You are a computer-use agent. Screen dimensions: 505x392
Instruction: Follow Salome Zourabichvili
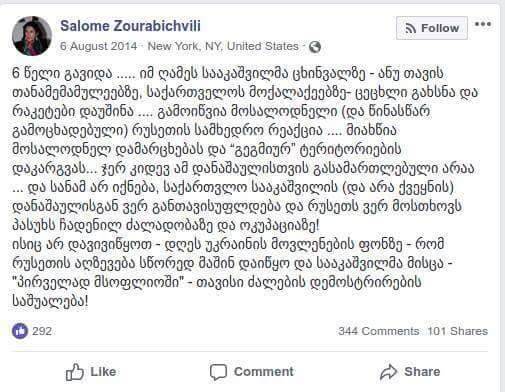pos(432,28)
